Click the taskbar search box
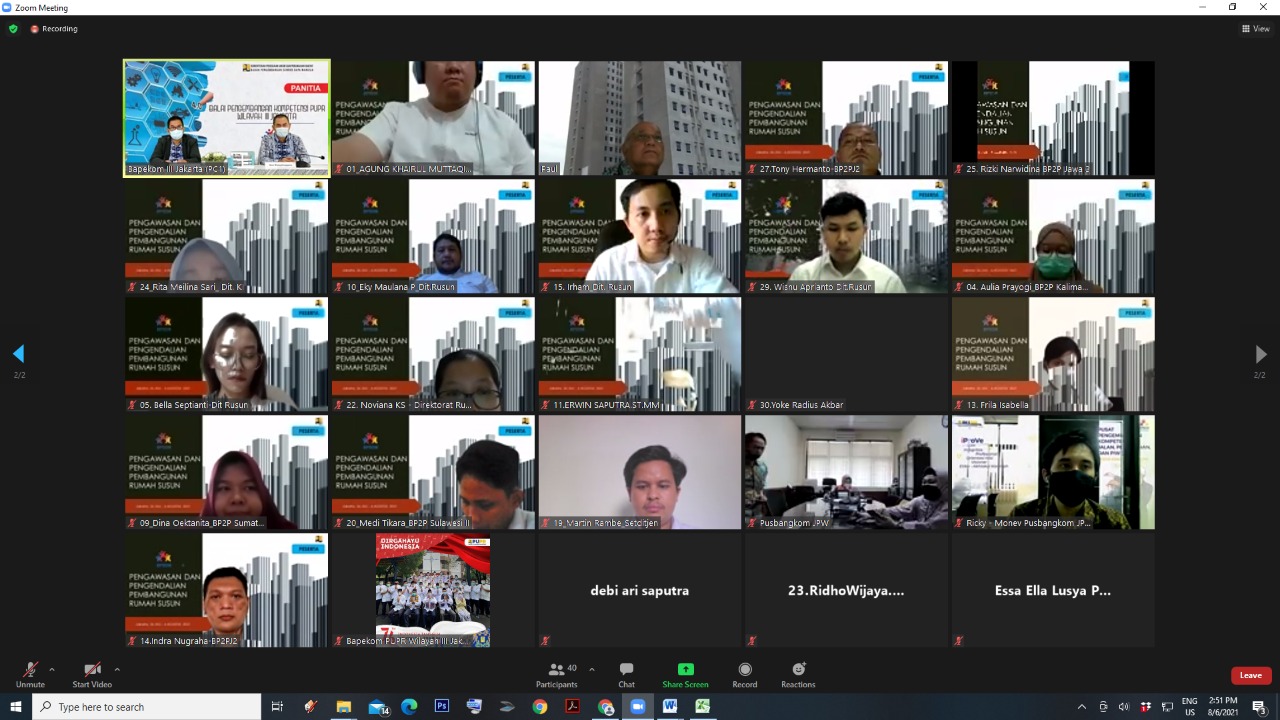1280x720 pixels. point(148,707)
